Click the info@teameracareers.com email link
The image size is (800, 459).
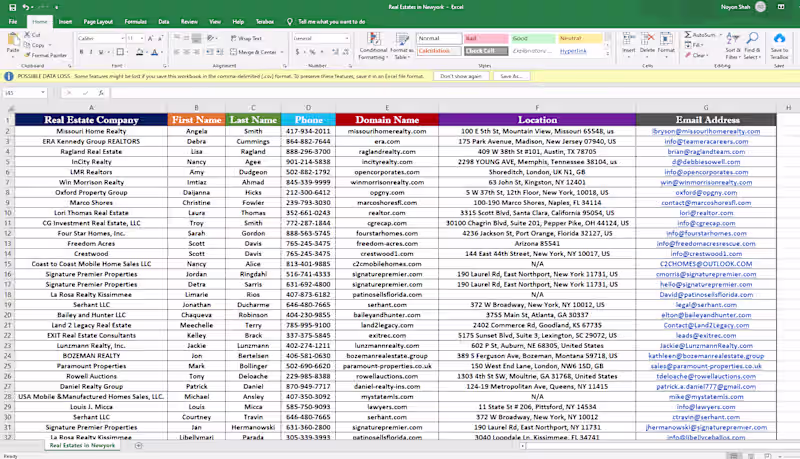coord(706,141)
